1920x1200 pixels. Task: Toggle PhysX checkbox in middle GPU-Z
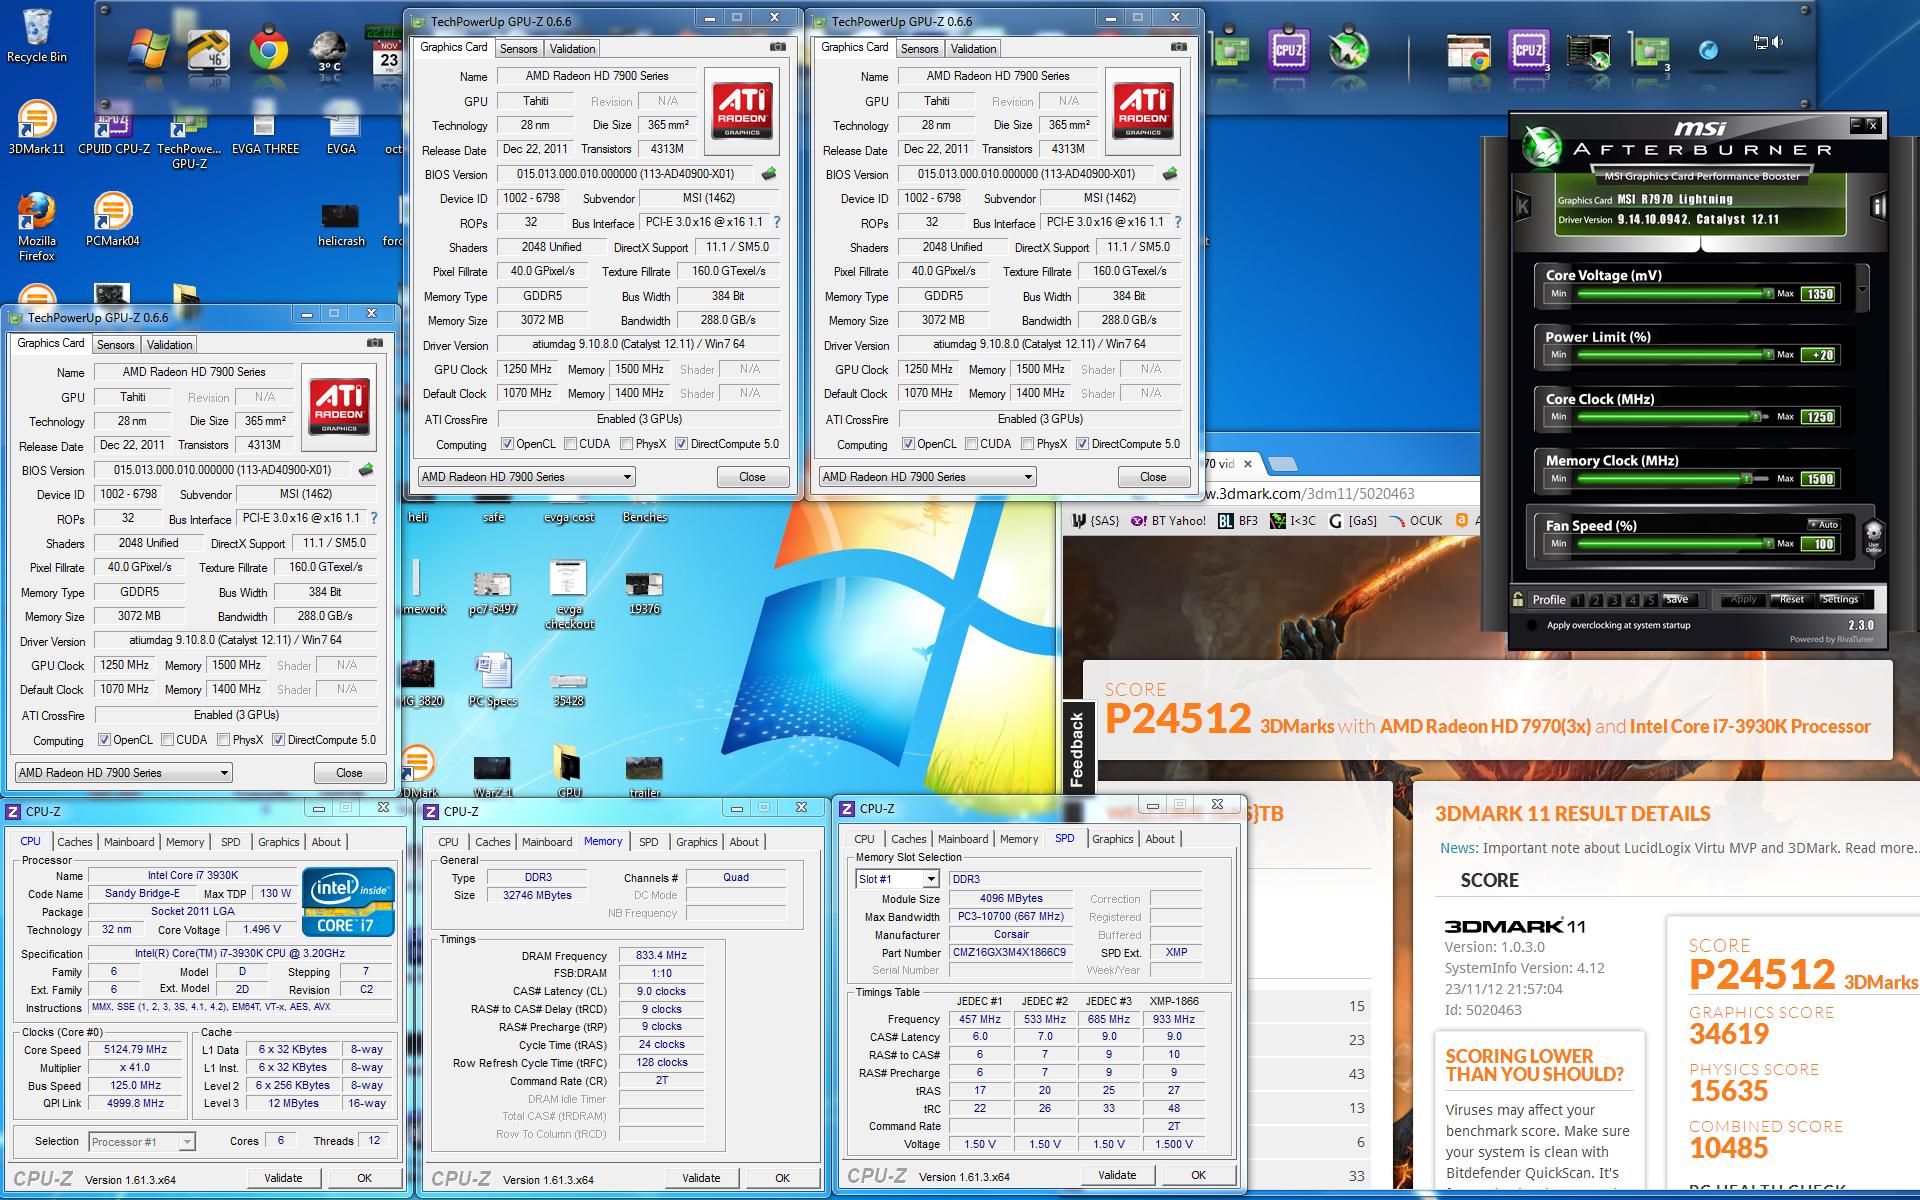tap(627, 444)
